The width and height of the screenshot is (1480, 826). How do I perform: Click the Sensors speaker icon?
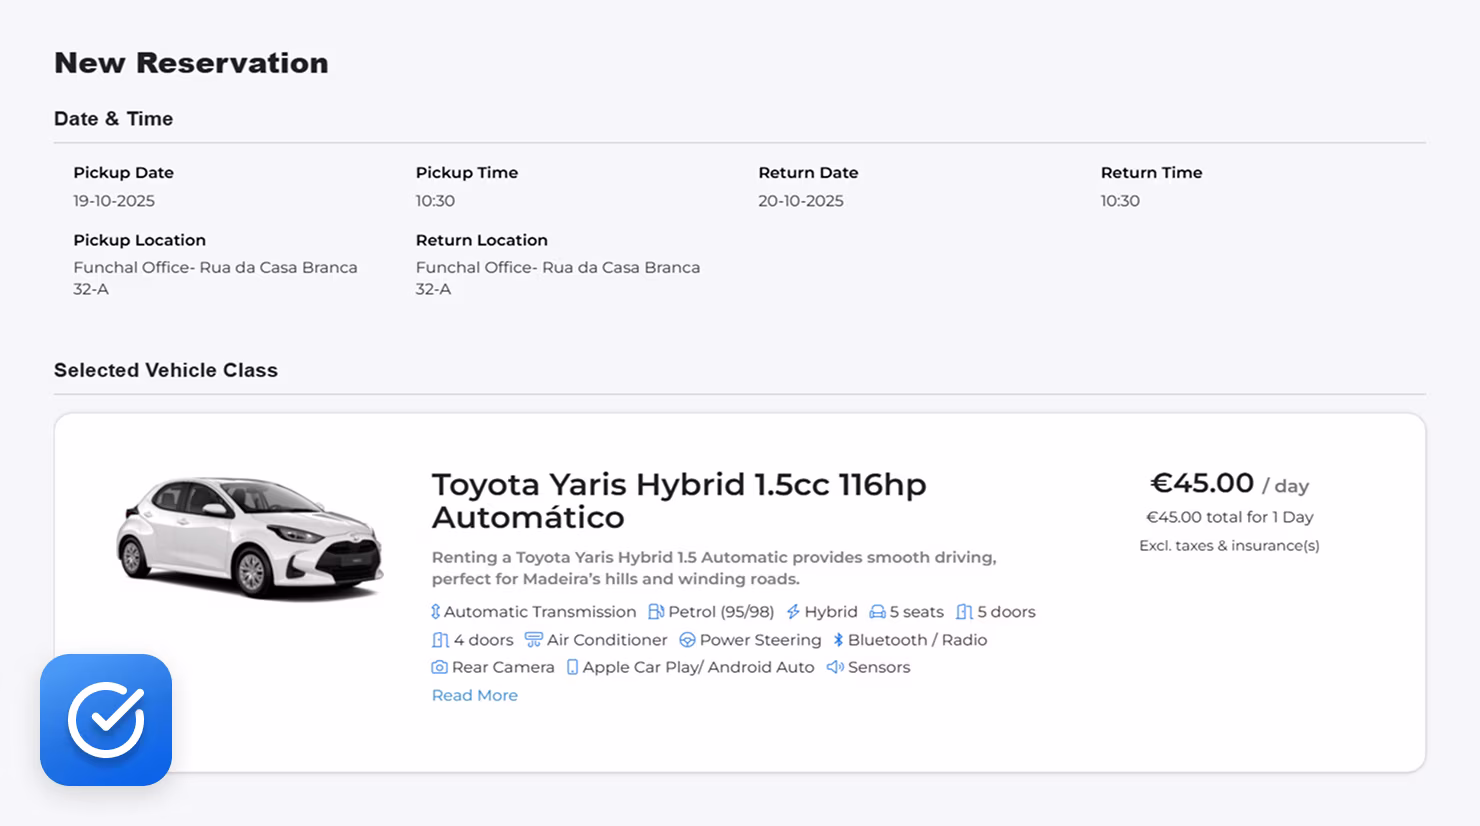[835, 667]
